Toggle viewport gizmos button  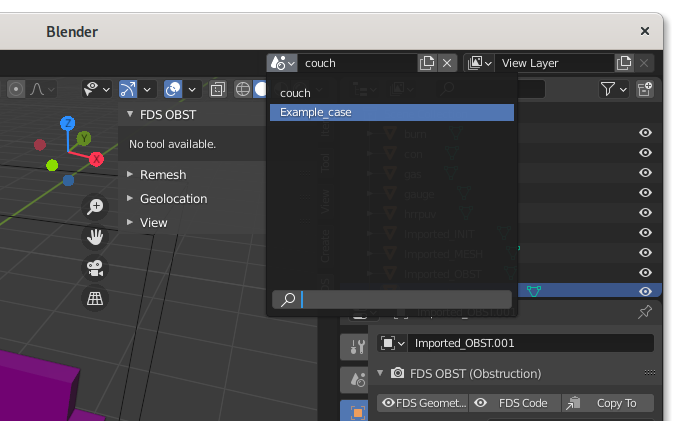(x=128, y=90)
